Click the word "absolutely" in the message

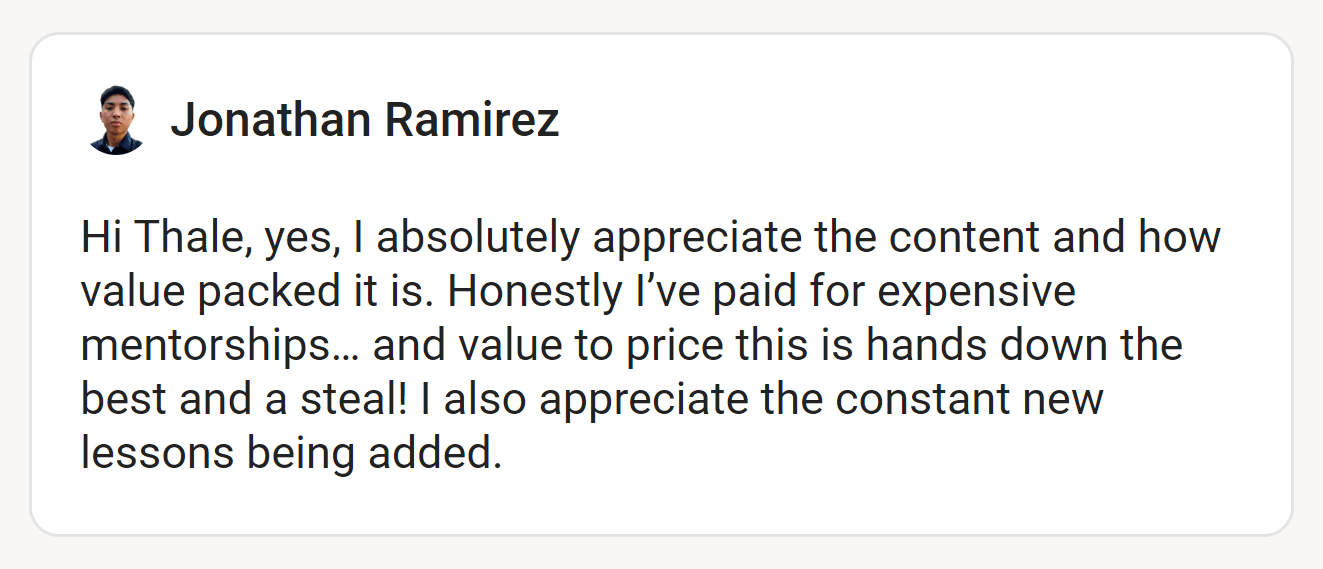tap(478, 238)
